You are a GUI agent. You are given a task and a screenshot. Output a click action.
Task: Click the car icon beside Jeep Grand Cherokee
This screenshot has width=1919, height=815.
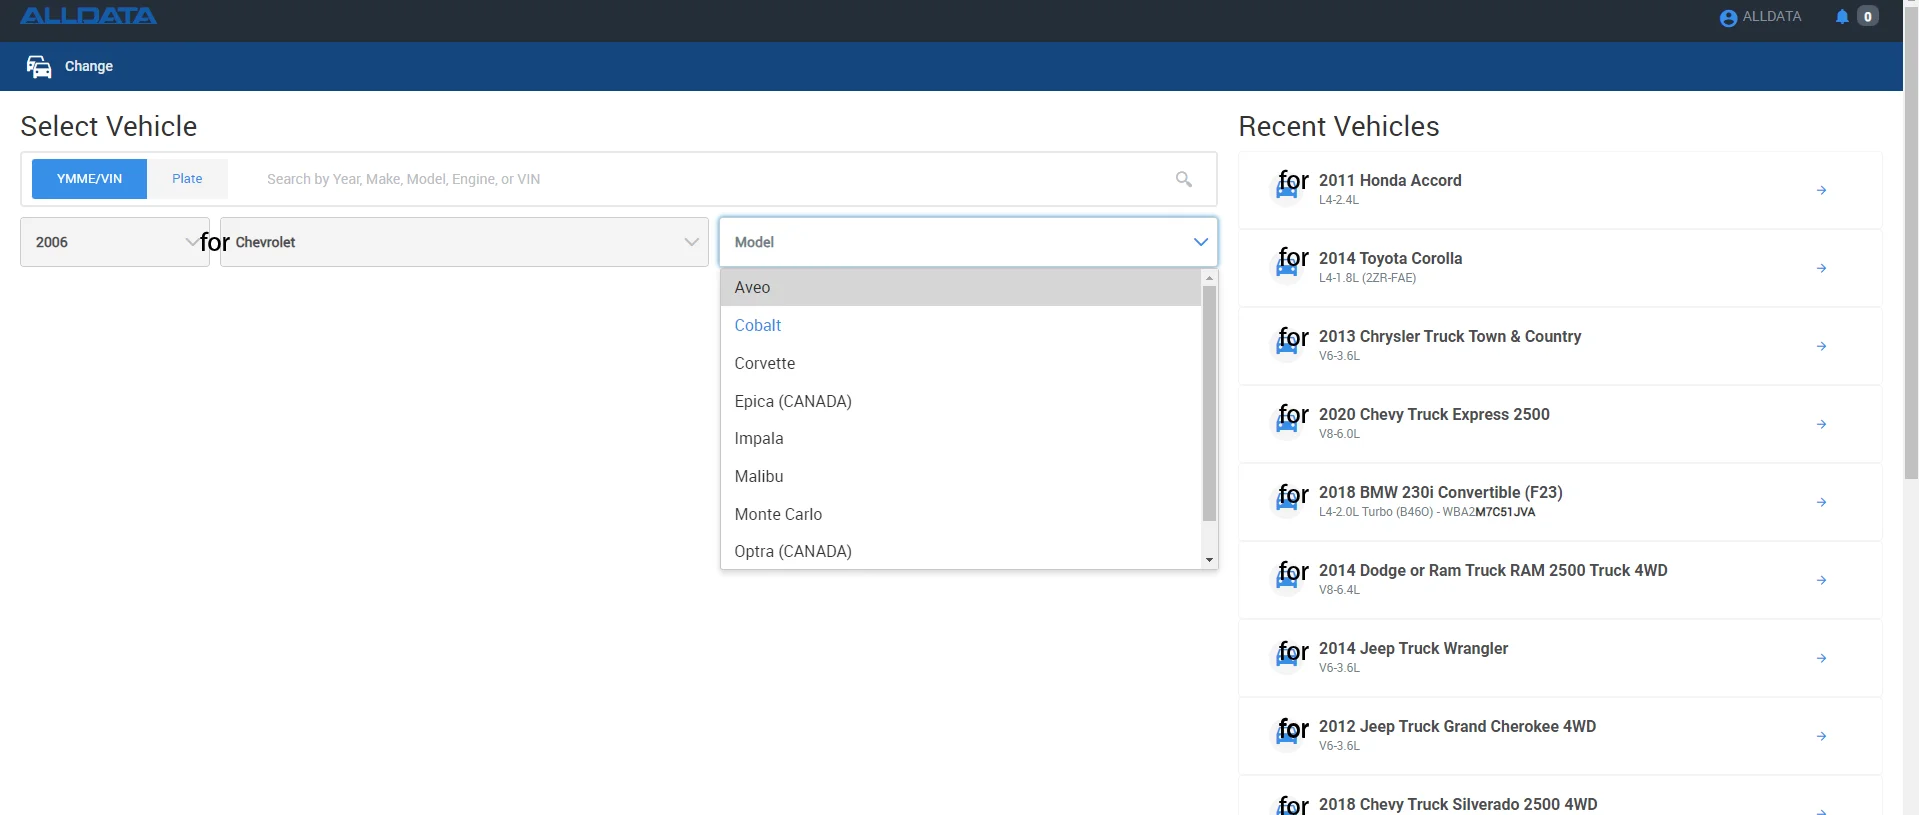tap(1287, 736)
